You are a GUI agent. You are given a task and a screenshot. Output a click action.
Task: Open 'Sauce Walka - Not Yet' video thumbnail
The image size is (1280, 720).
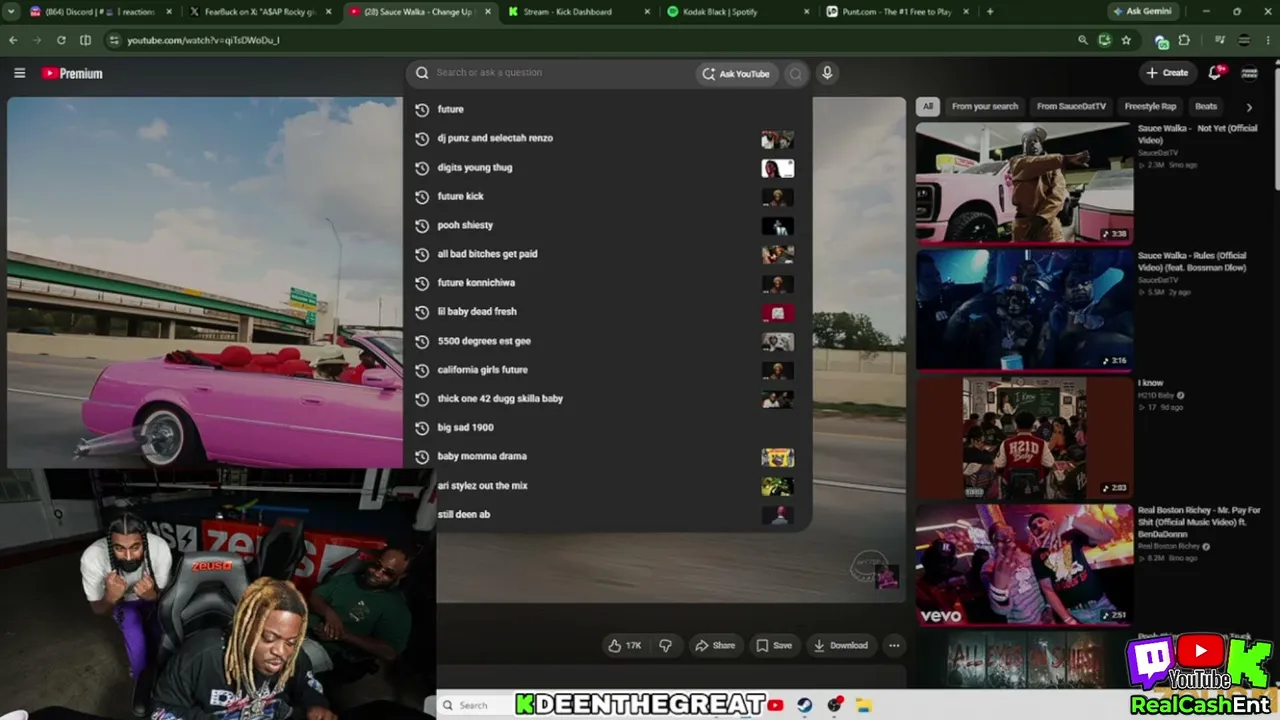(1025, 183)
